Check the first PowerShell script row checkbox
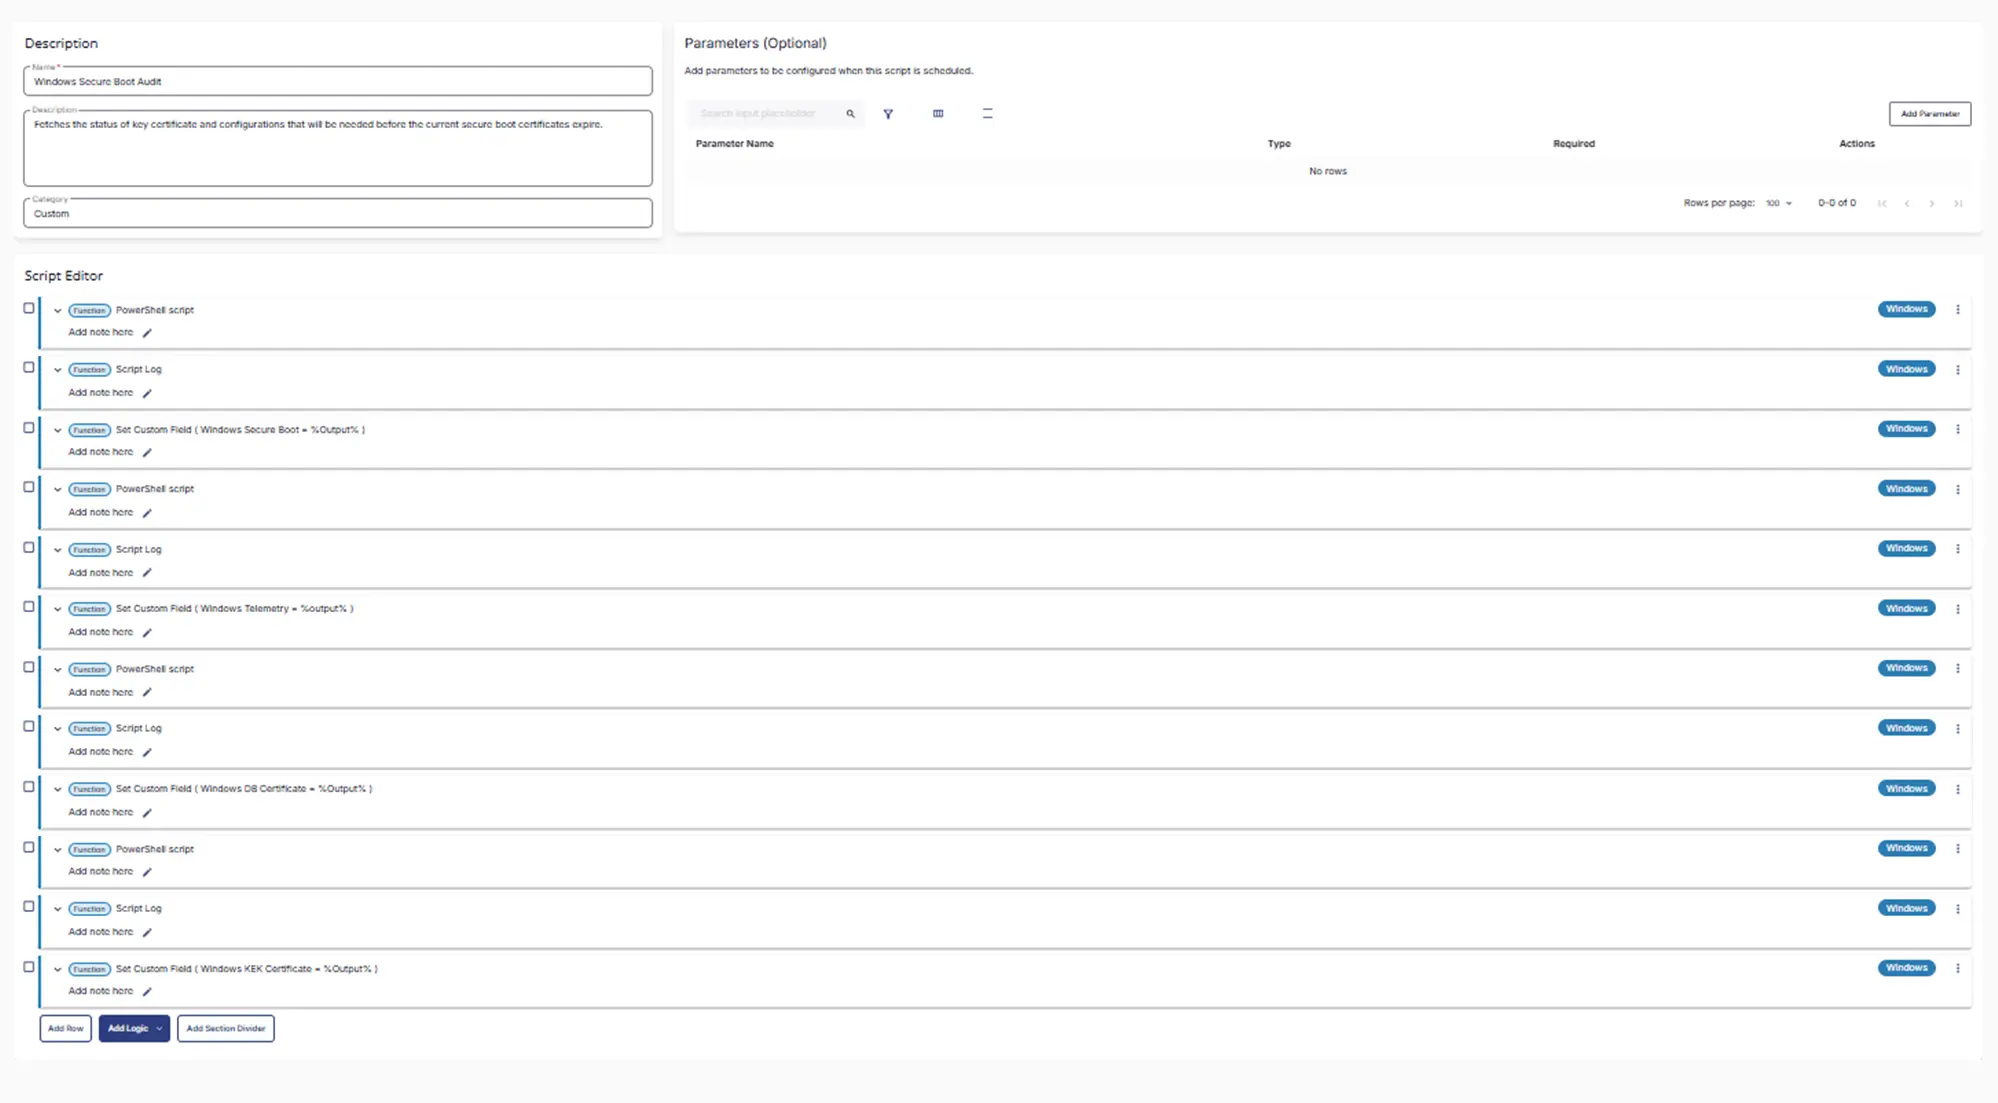This screenshot has height=1103, width=1998. [x=29, y=308]
